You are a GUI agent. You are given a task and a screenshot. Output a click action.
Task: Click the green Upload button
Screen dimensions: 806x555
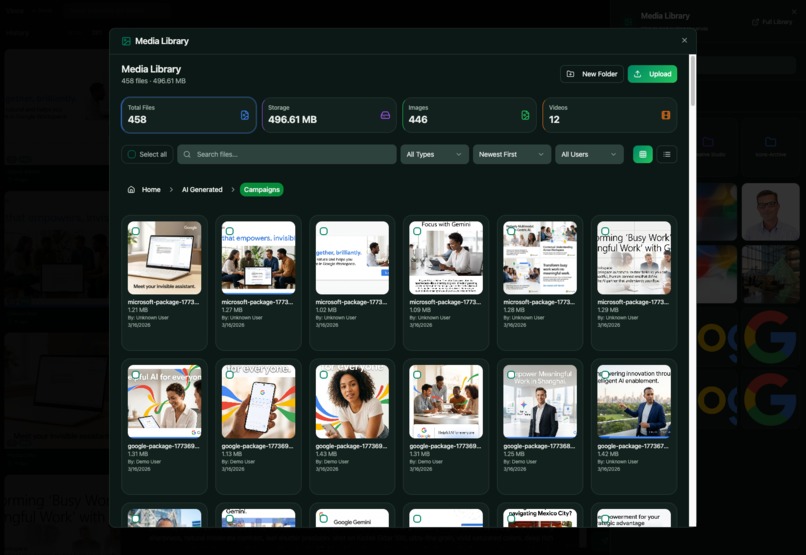click(652, 74)
